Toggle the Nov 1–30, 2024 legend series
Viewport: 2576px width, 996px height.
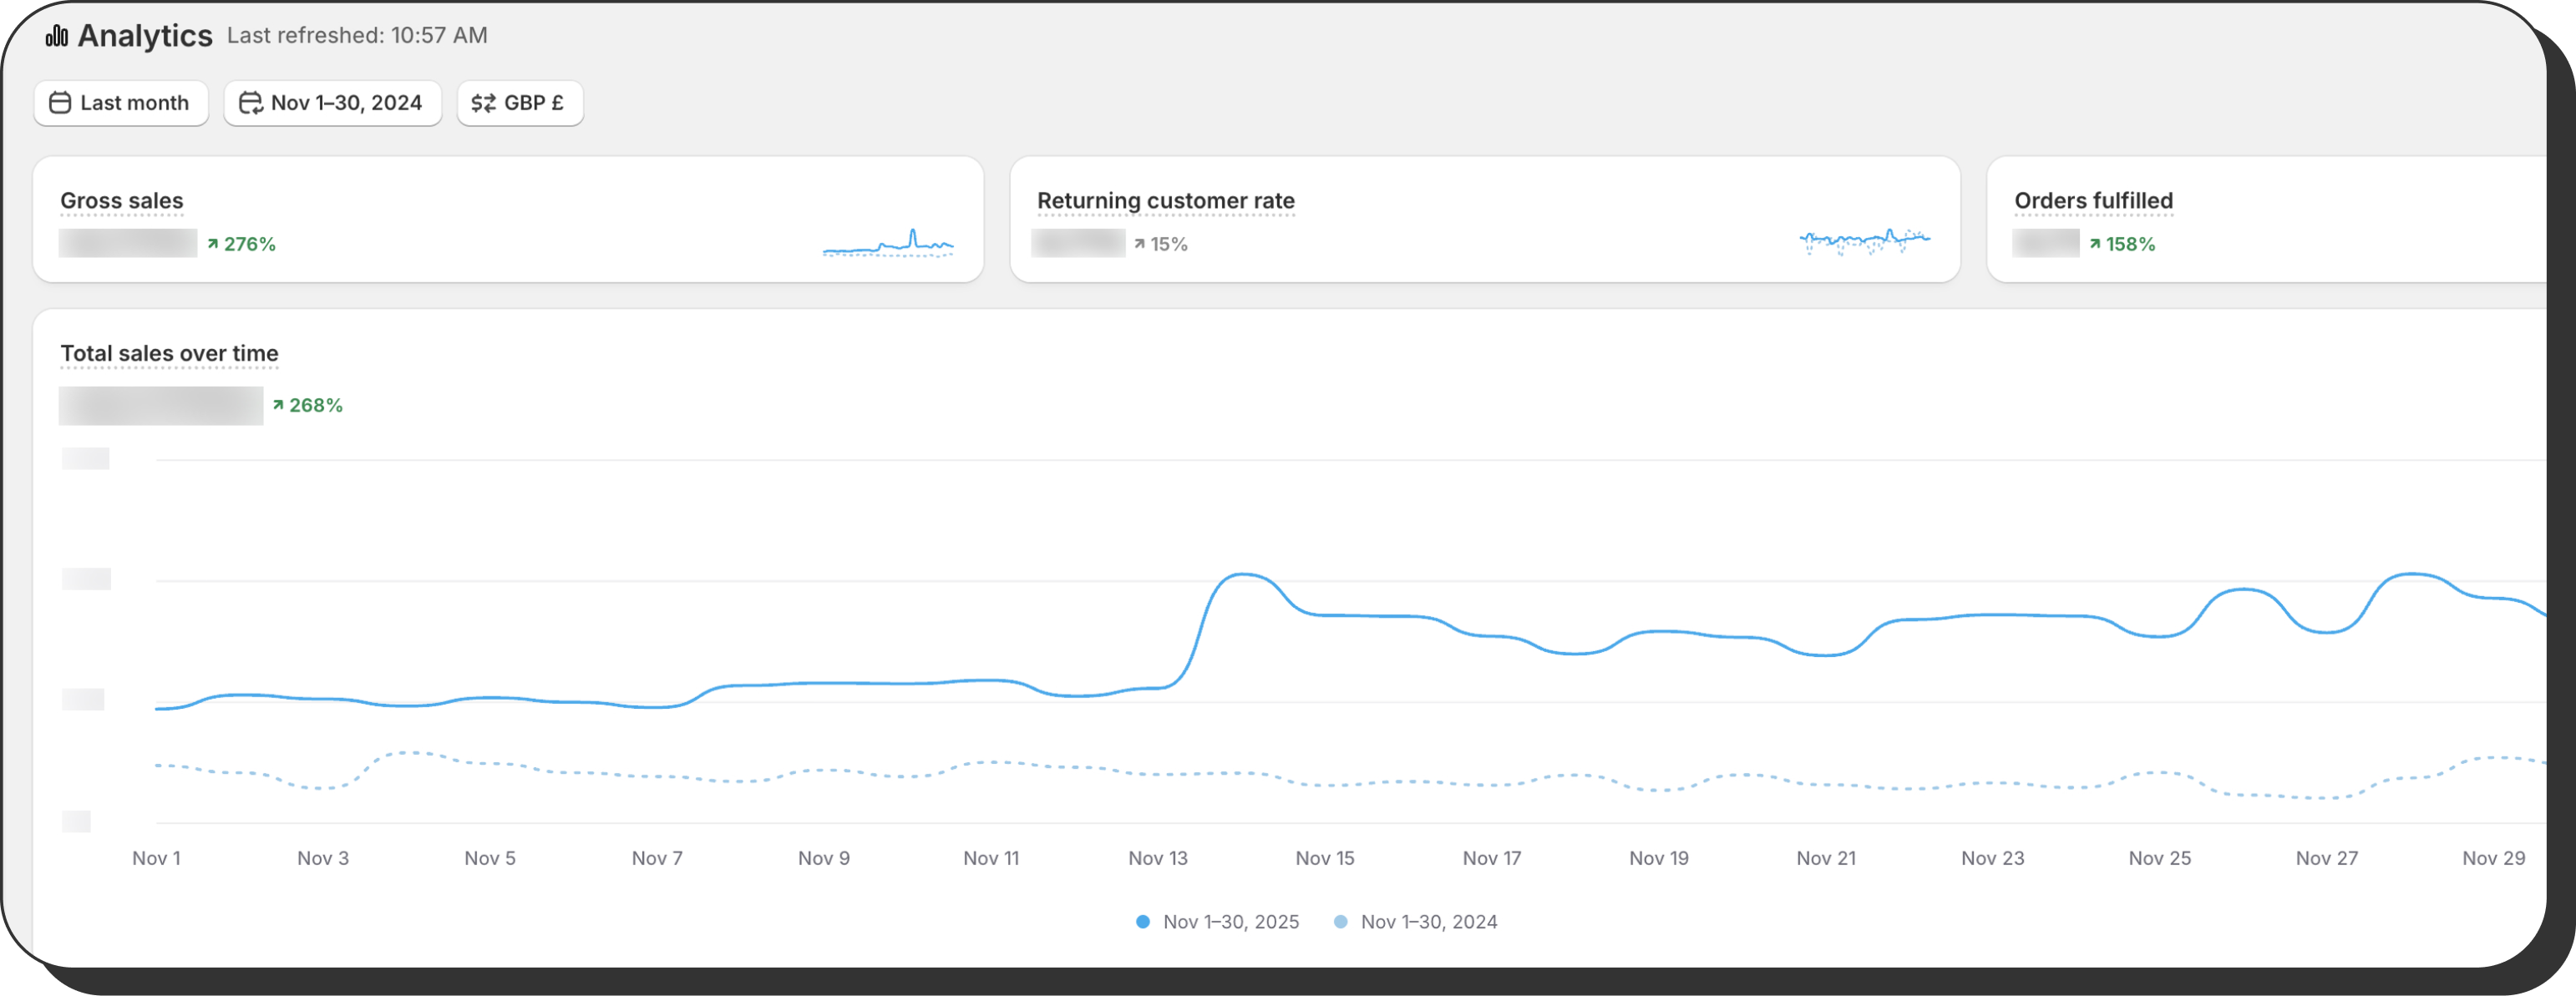point(1428,922)
